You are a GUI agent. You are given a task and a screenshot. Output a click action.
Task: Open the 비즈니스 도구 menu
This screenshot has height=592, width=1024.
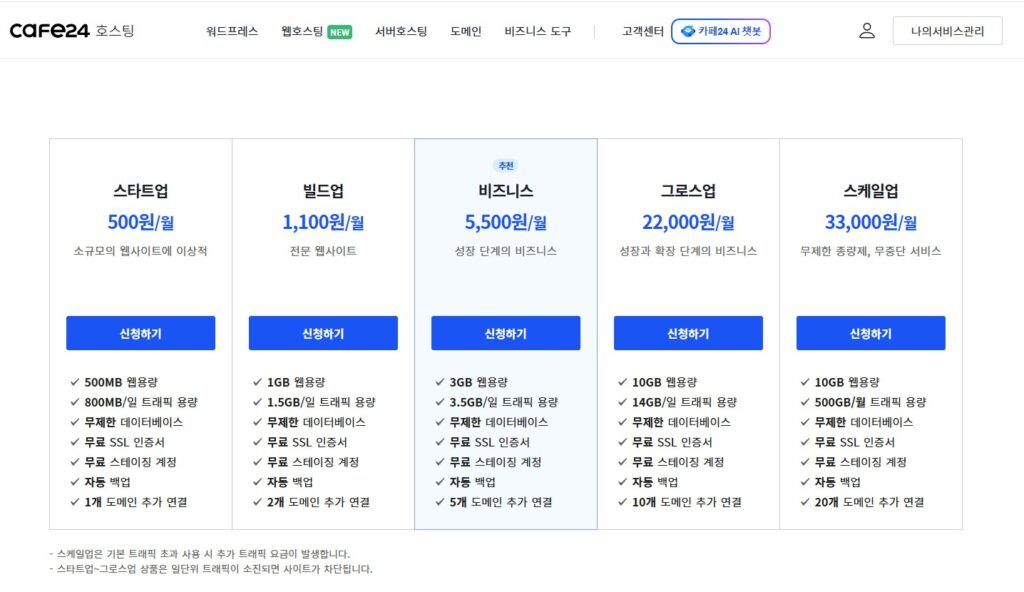click(537, 31)
